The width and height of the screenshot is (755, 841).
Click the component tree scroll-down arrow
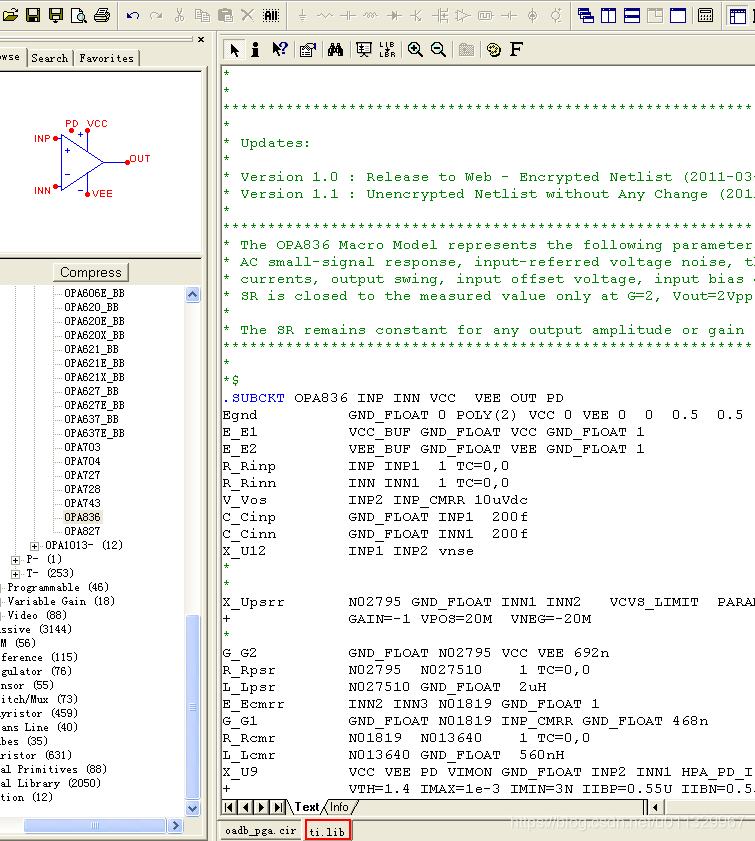coord(193,808)
